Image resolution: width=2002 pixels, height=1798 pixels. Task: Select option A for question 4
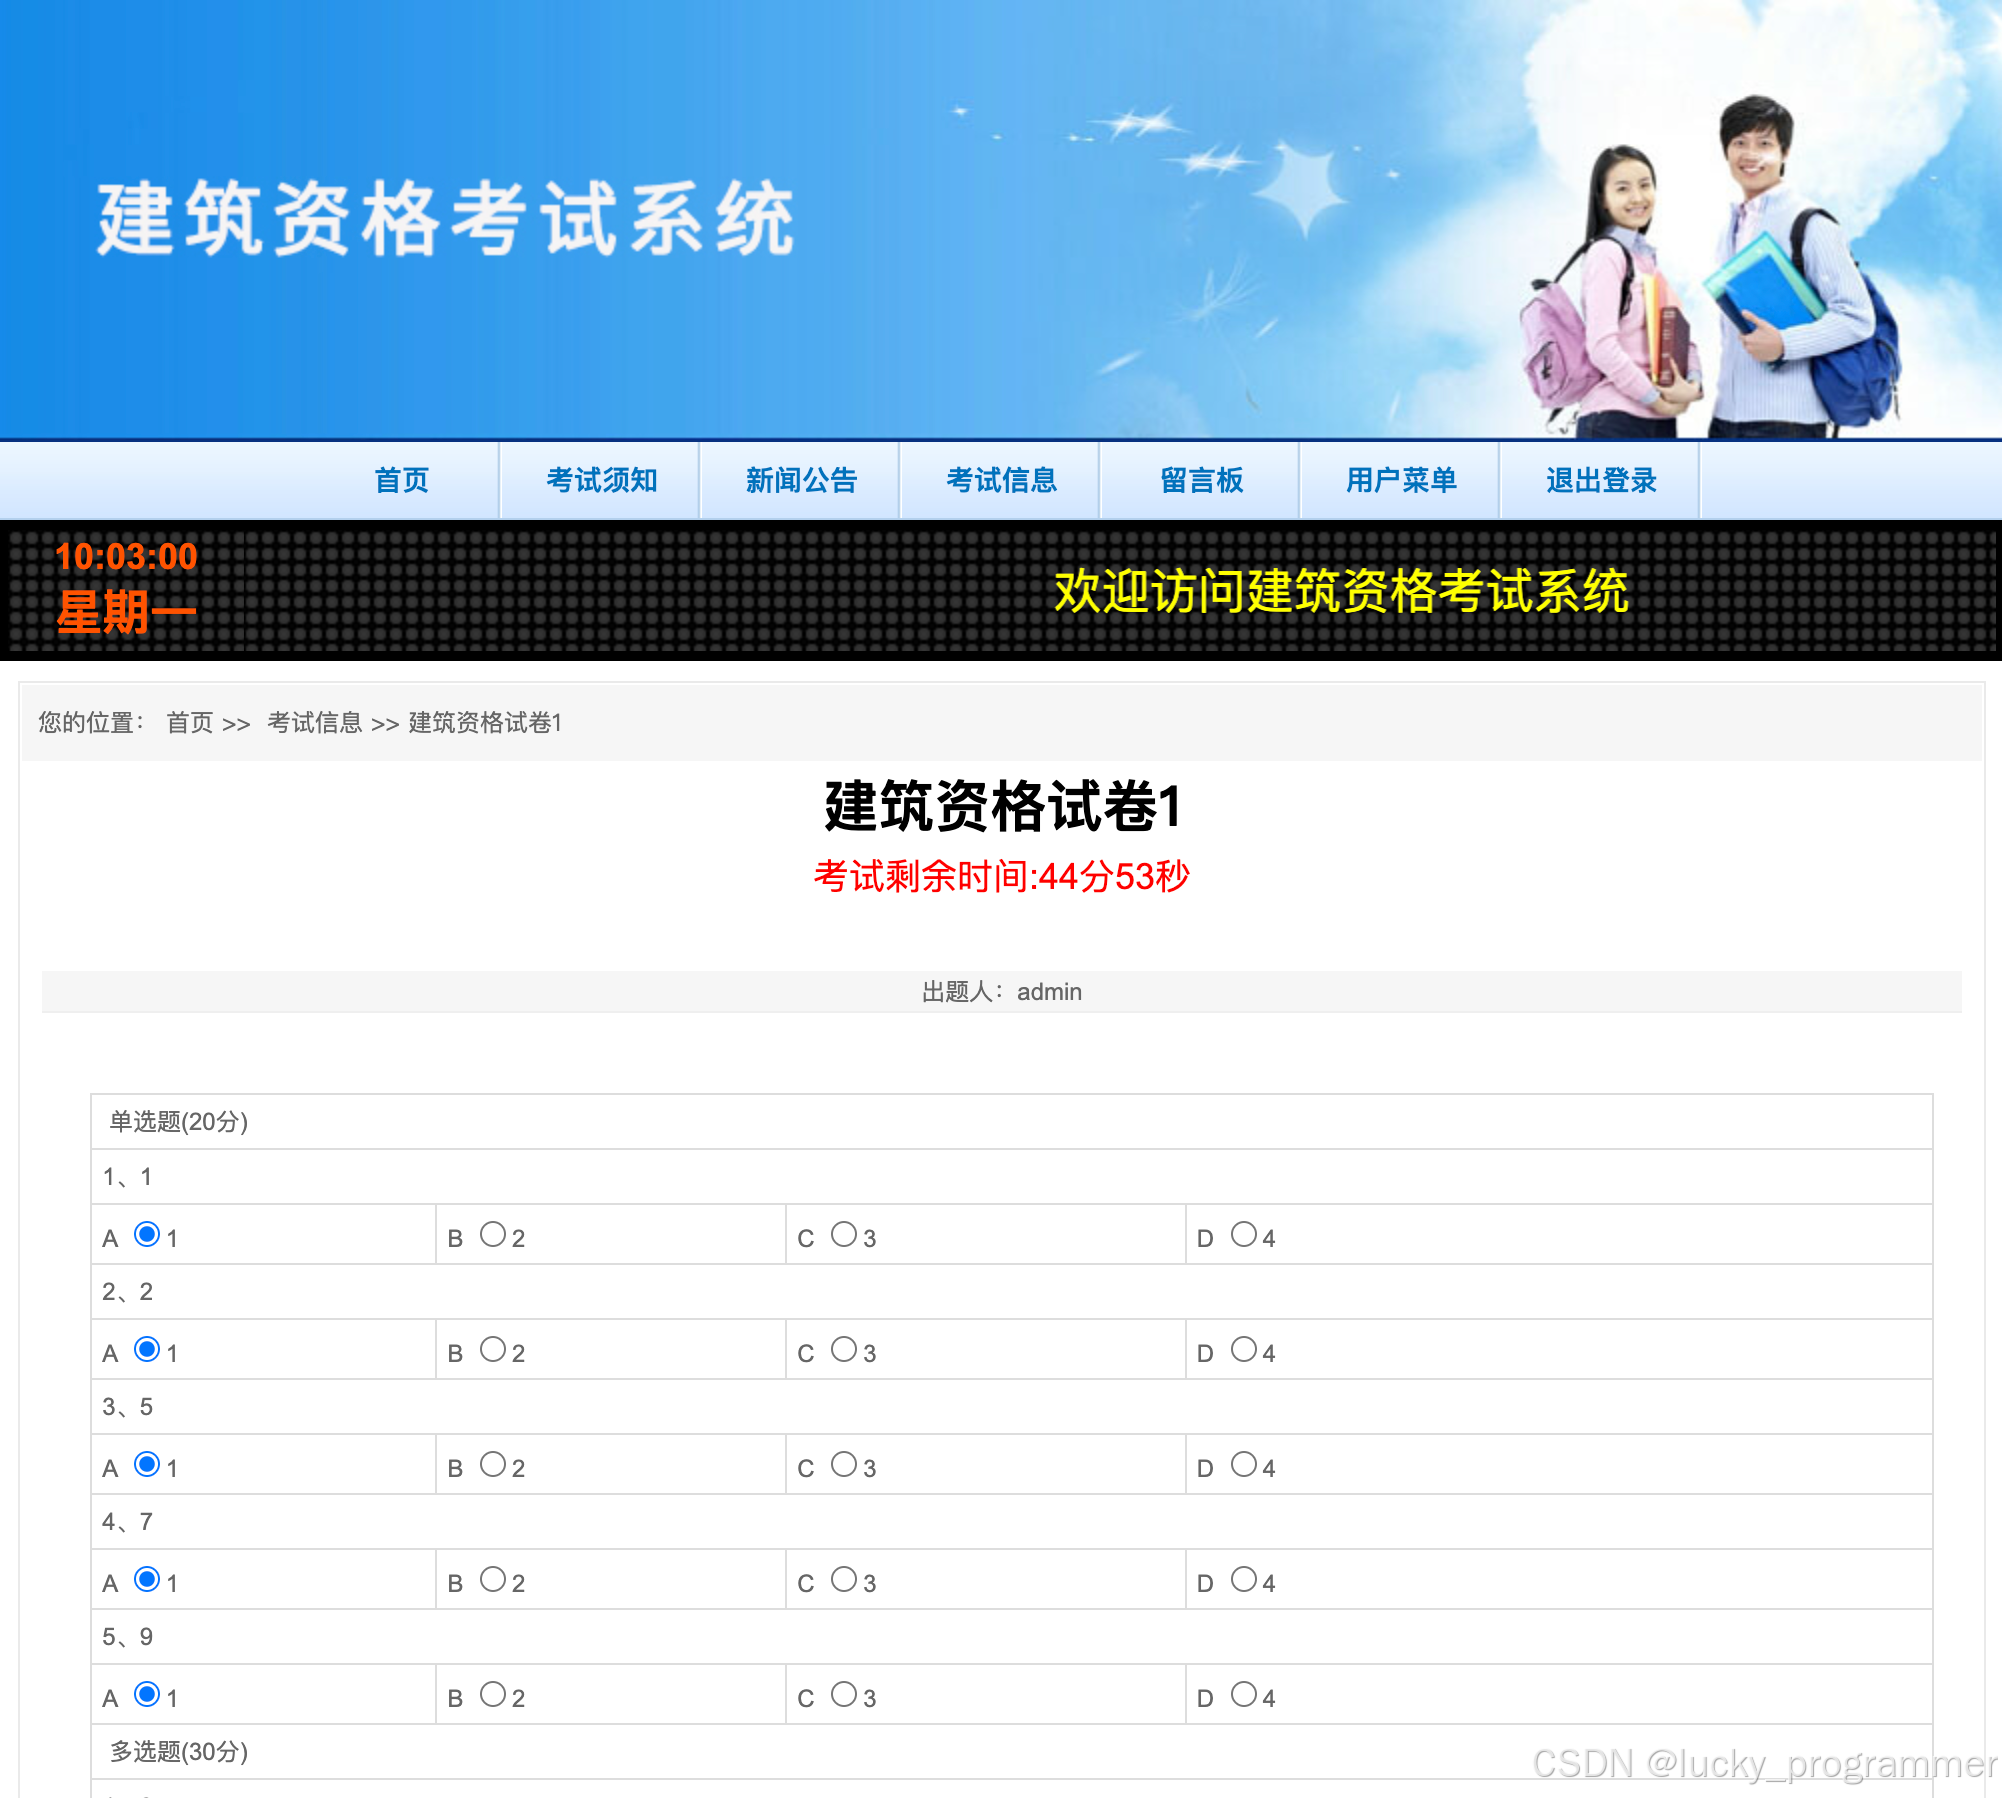pyautogui.click(x=147, y=1580)
